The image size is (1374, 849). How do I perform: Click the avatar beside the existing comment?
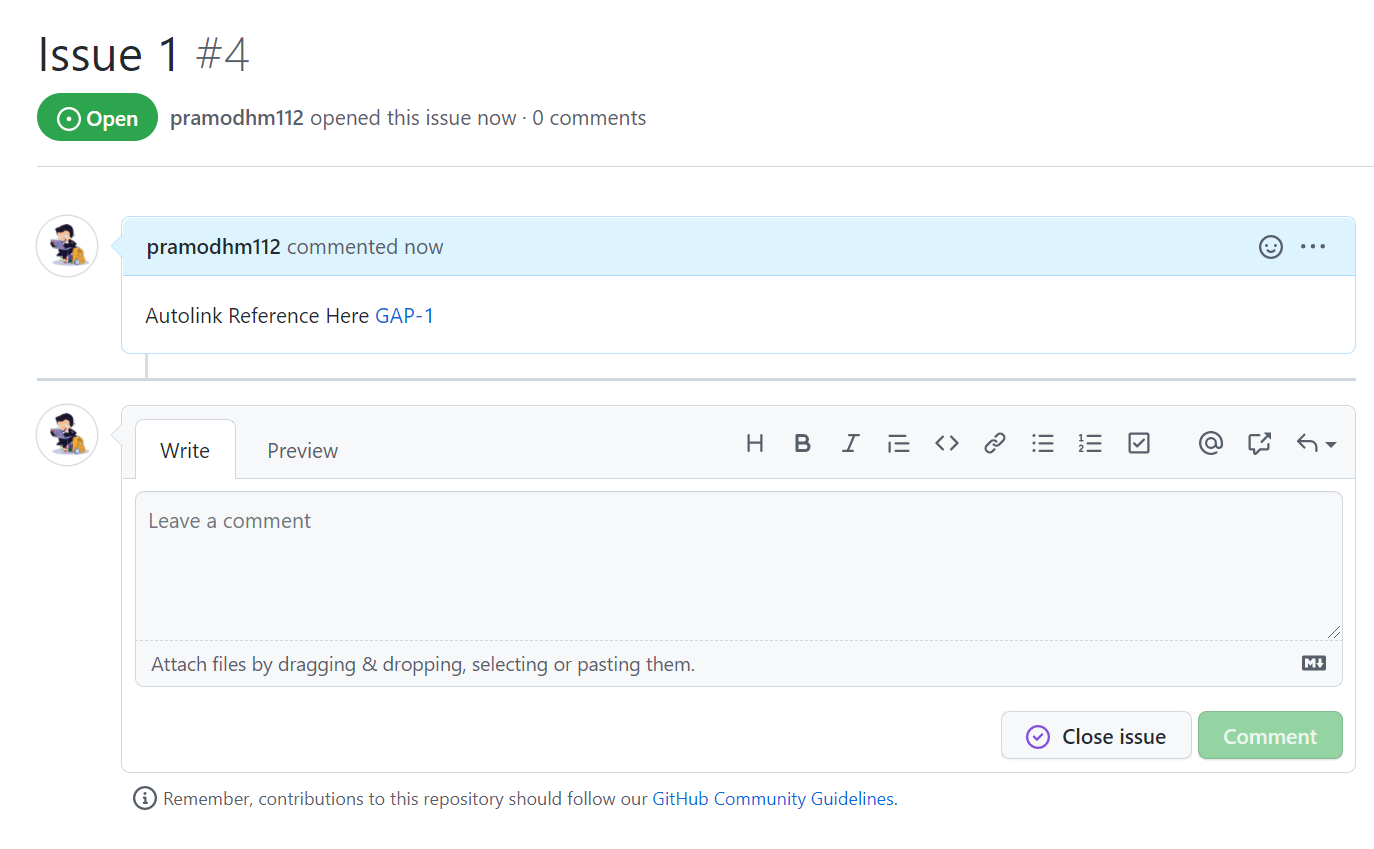click(x=67, y=246)
